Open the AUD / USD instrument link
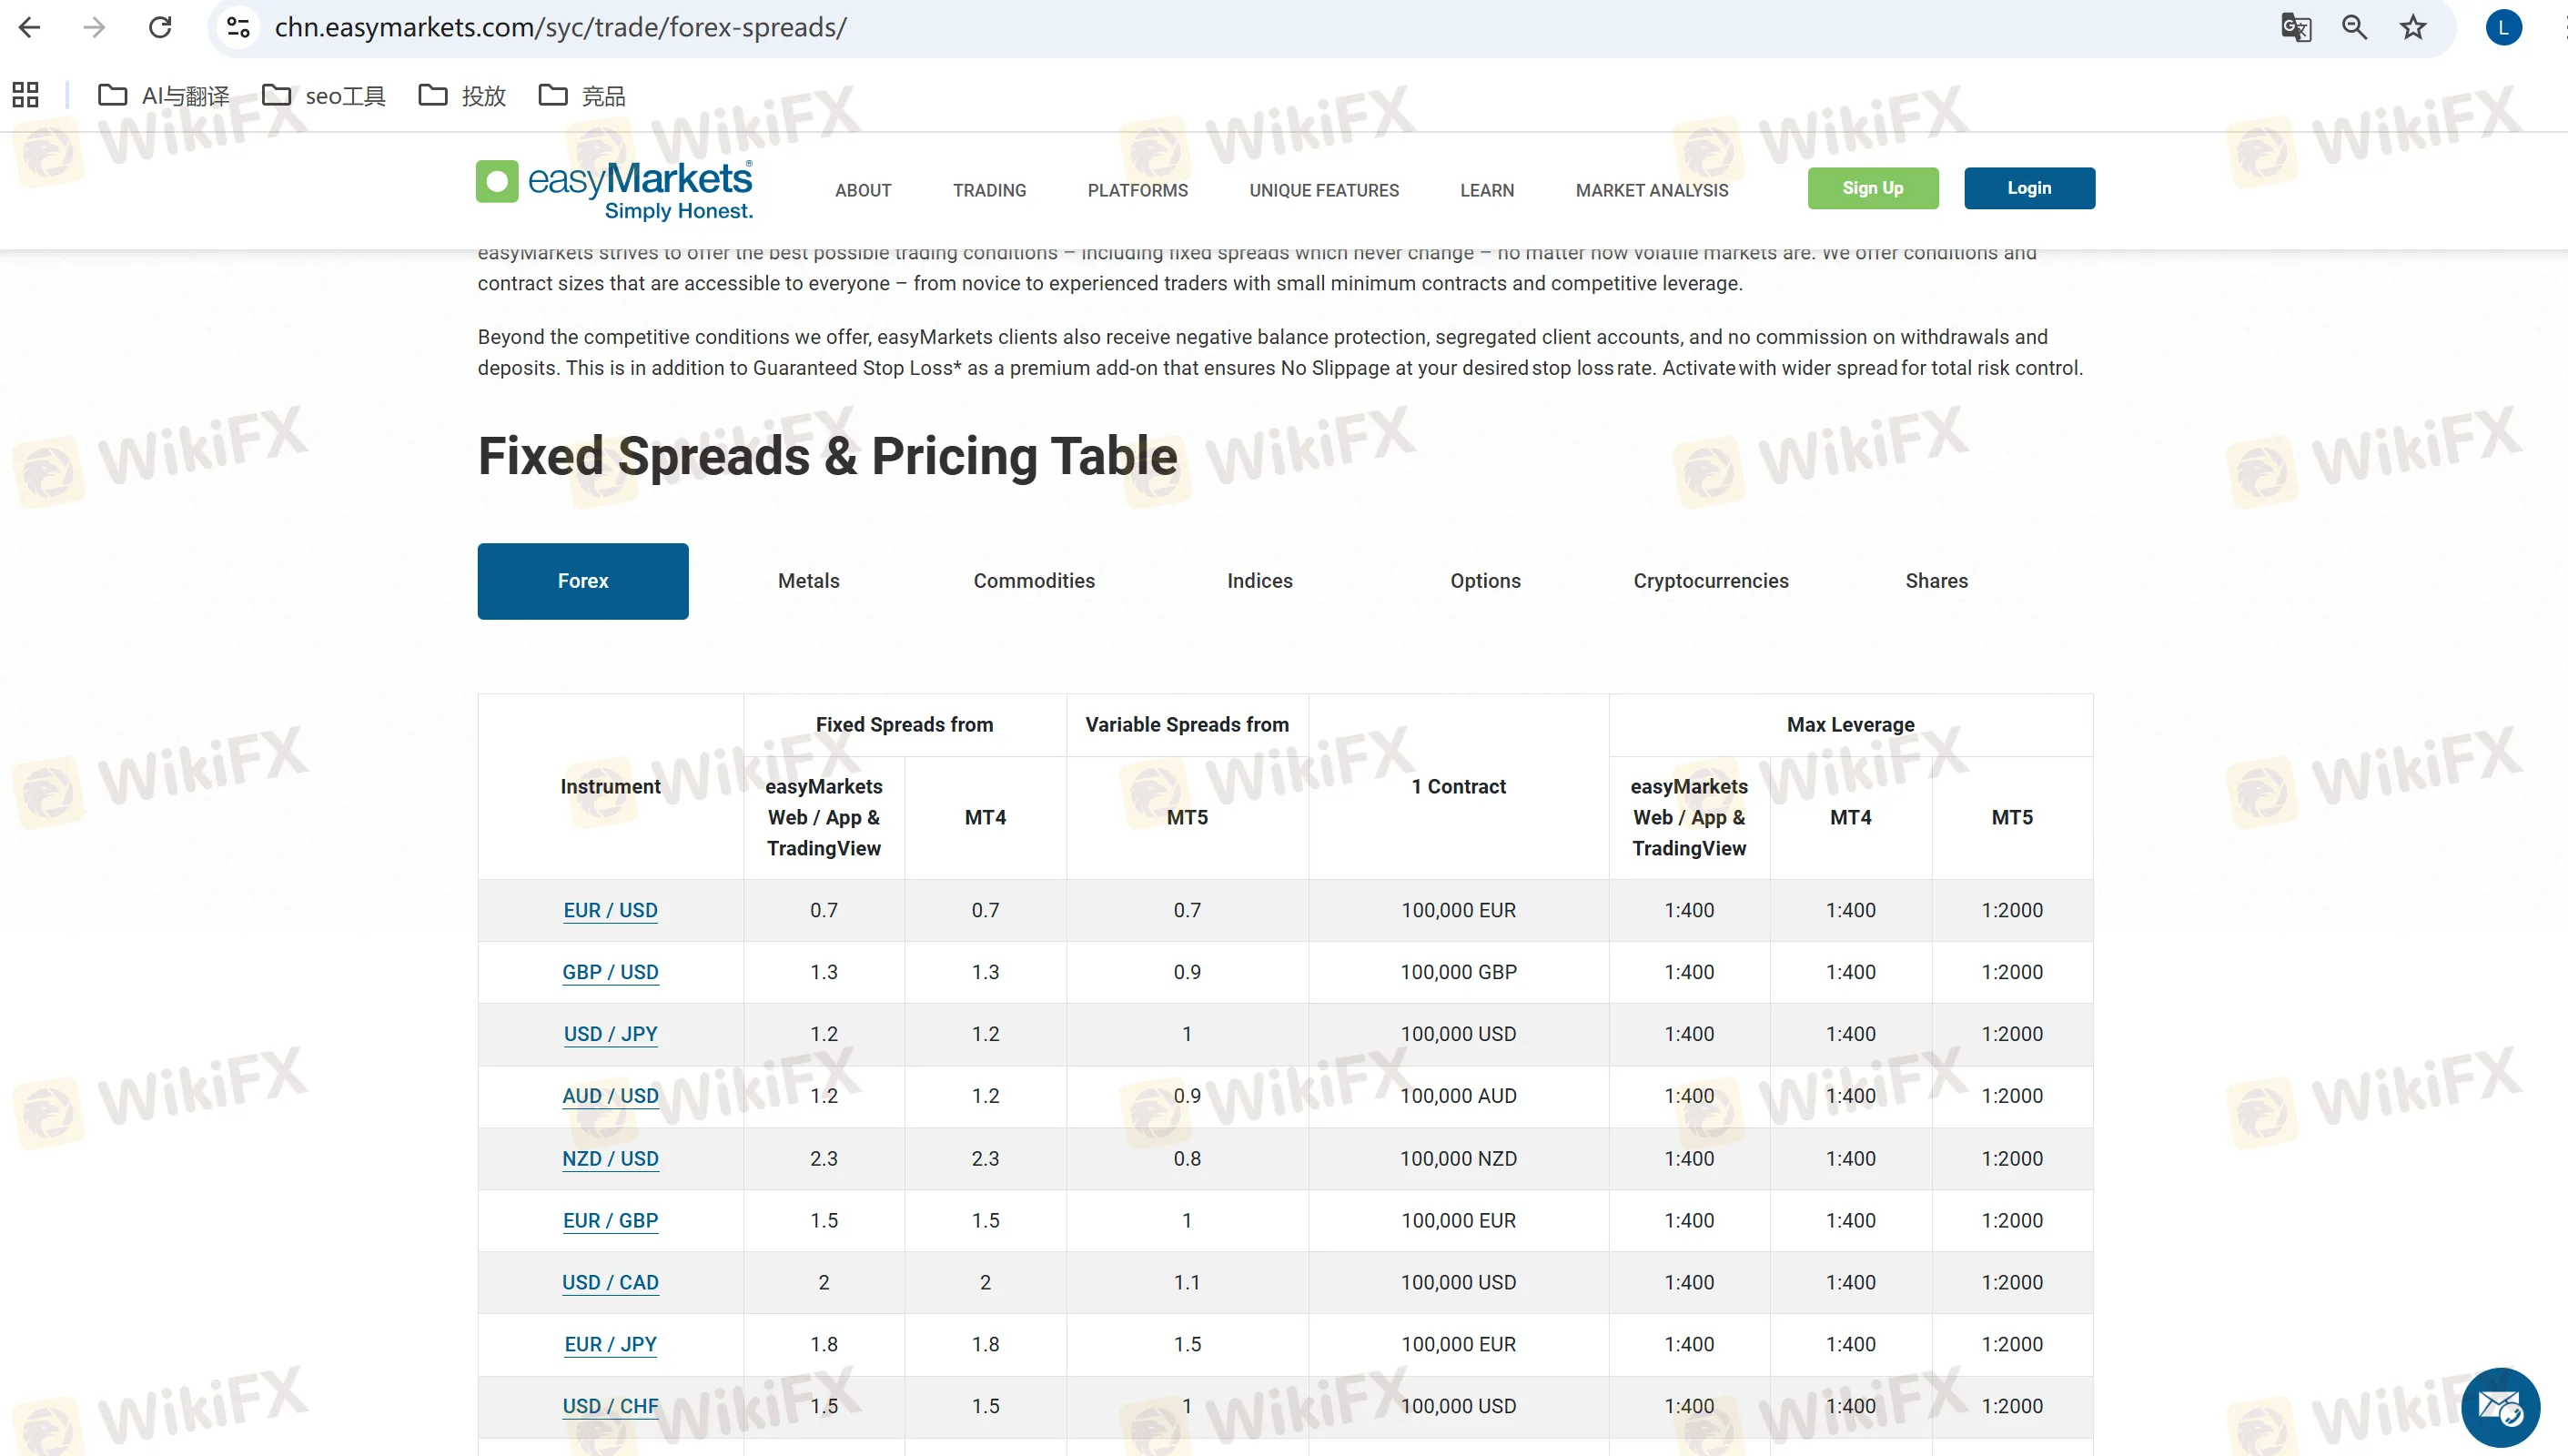This screenshot has width=2568, height=1456. tap(610, 1096)
